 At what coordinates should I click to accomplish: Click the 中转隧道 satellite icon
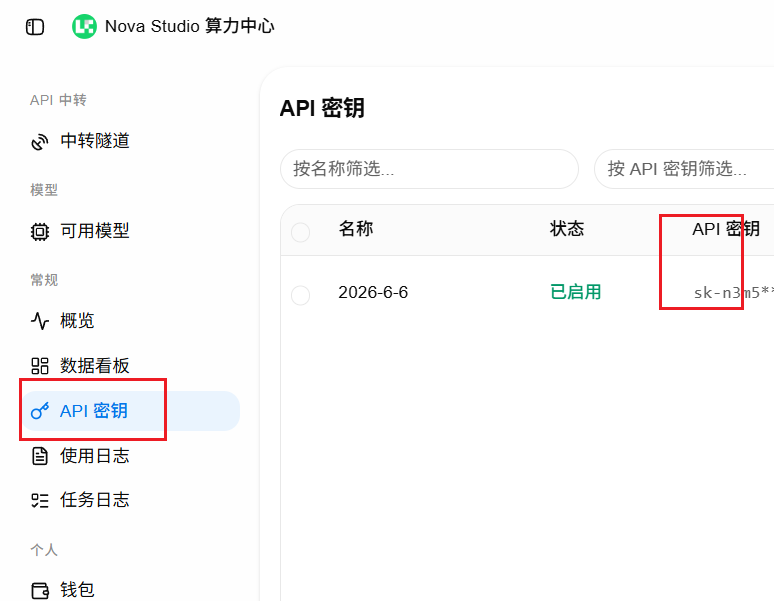point(39,142)
